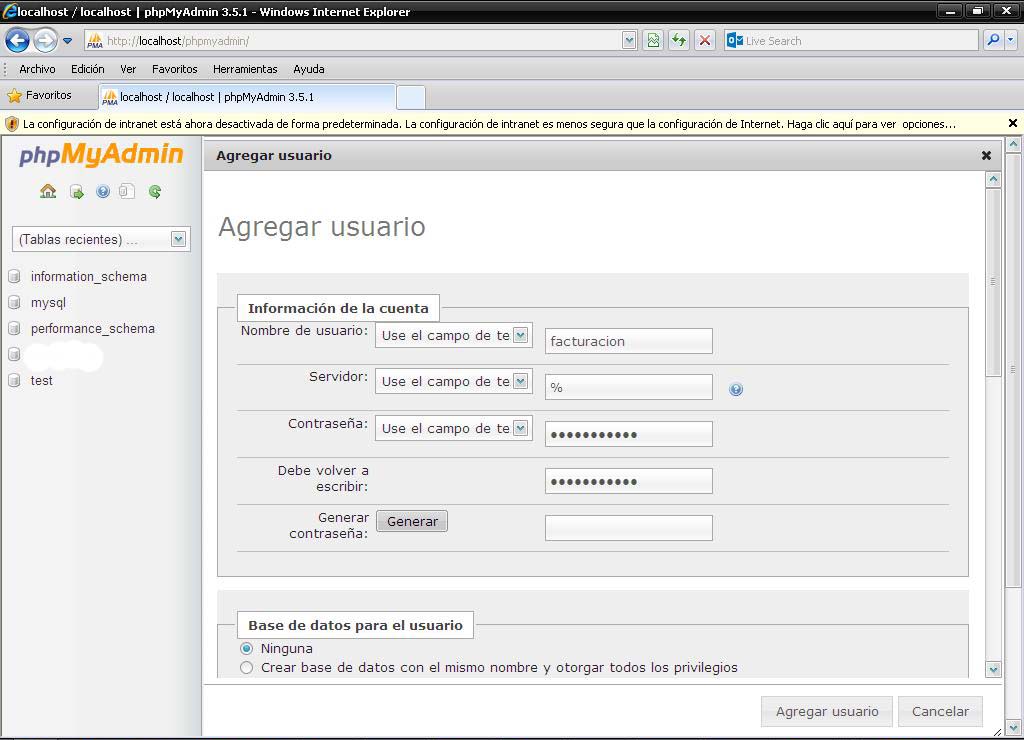The image size is (1024, 740).
Task: Select the localhost phpMyAdmin 3.5.1 tab
Action: pos(248,97)
